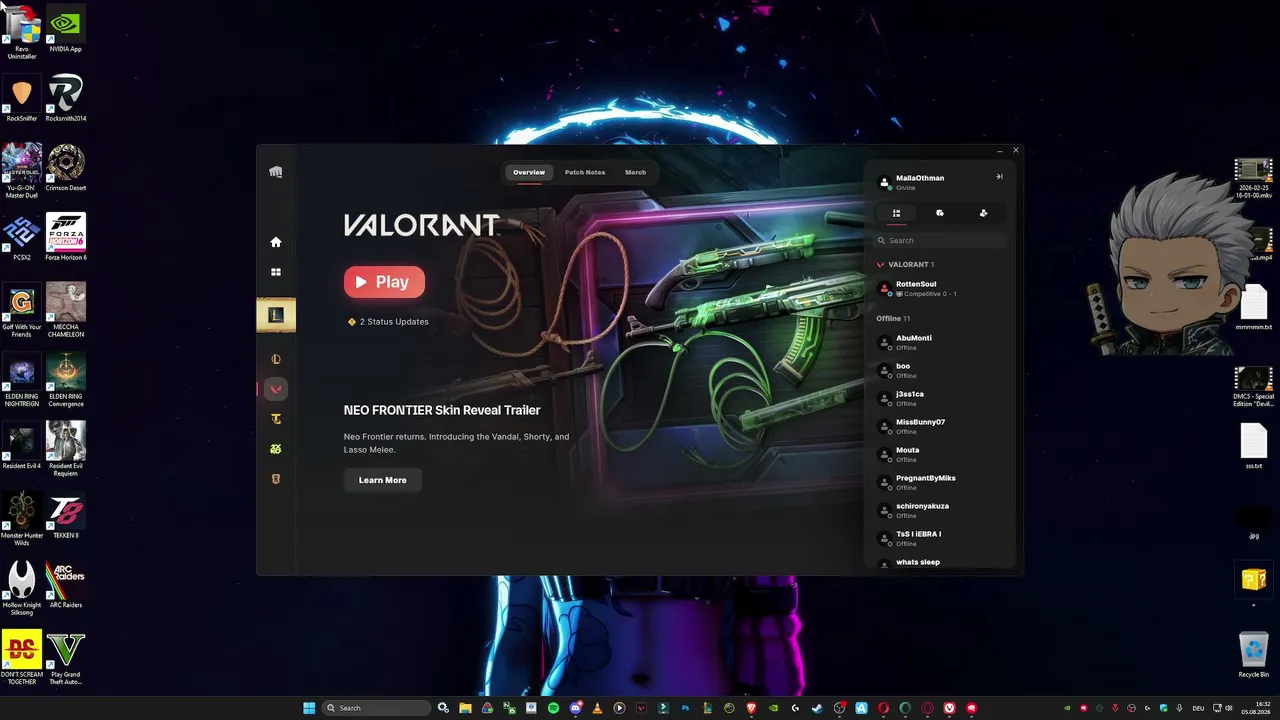Open Forza Horizon 6 desktop shortcut
The height and width of the screenshot is (720, 1280).
pos(65,237)
